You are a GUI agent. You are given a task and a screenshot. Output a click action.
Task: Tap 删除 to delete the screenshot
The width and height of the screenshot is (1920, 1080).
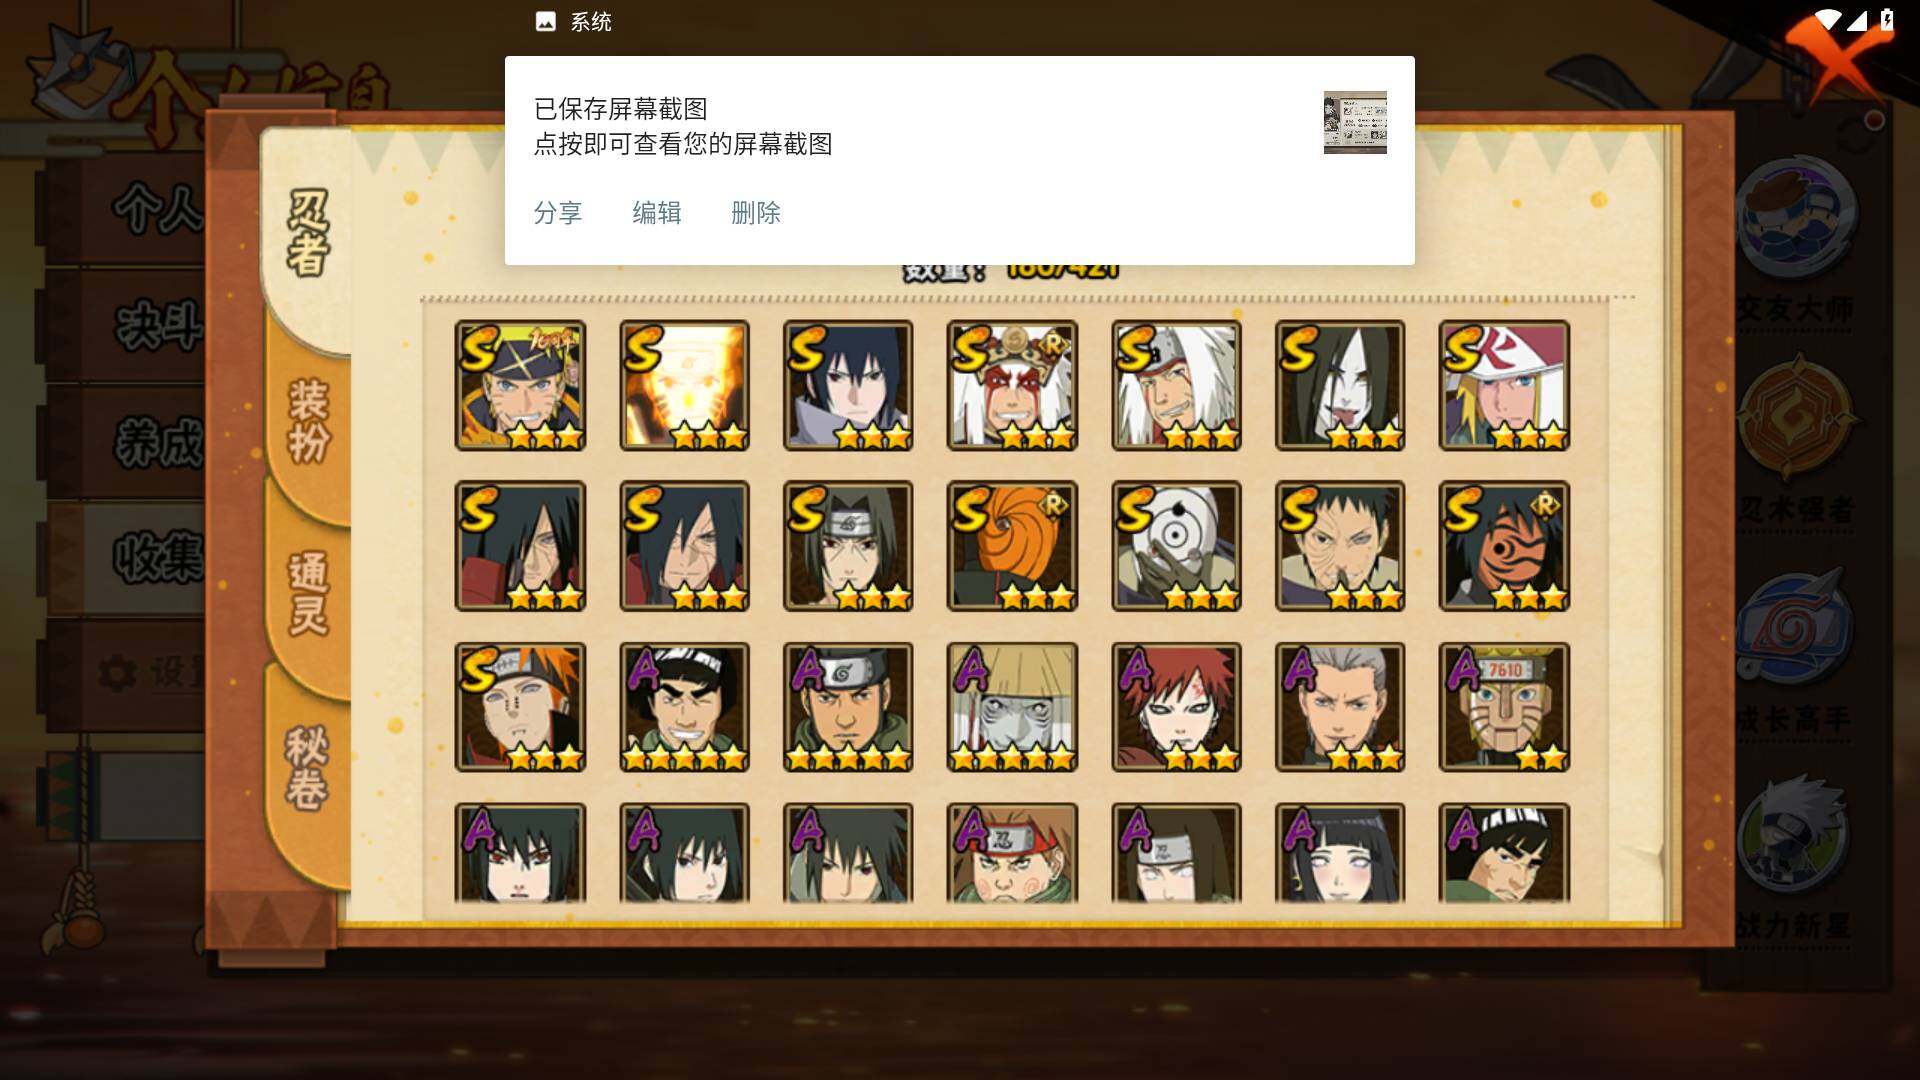click(756, 213)
